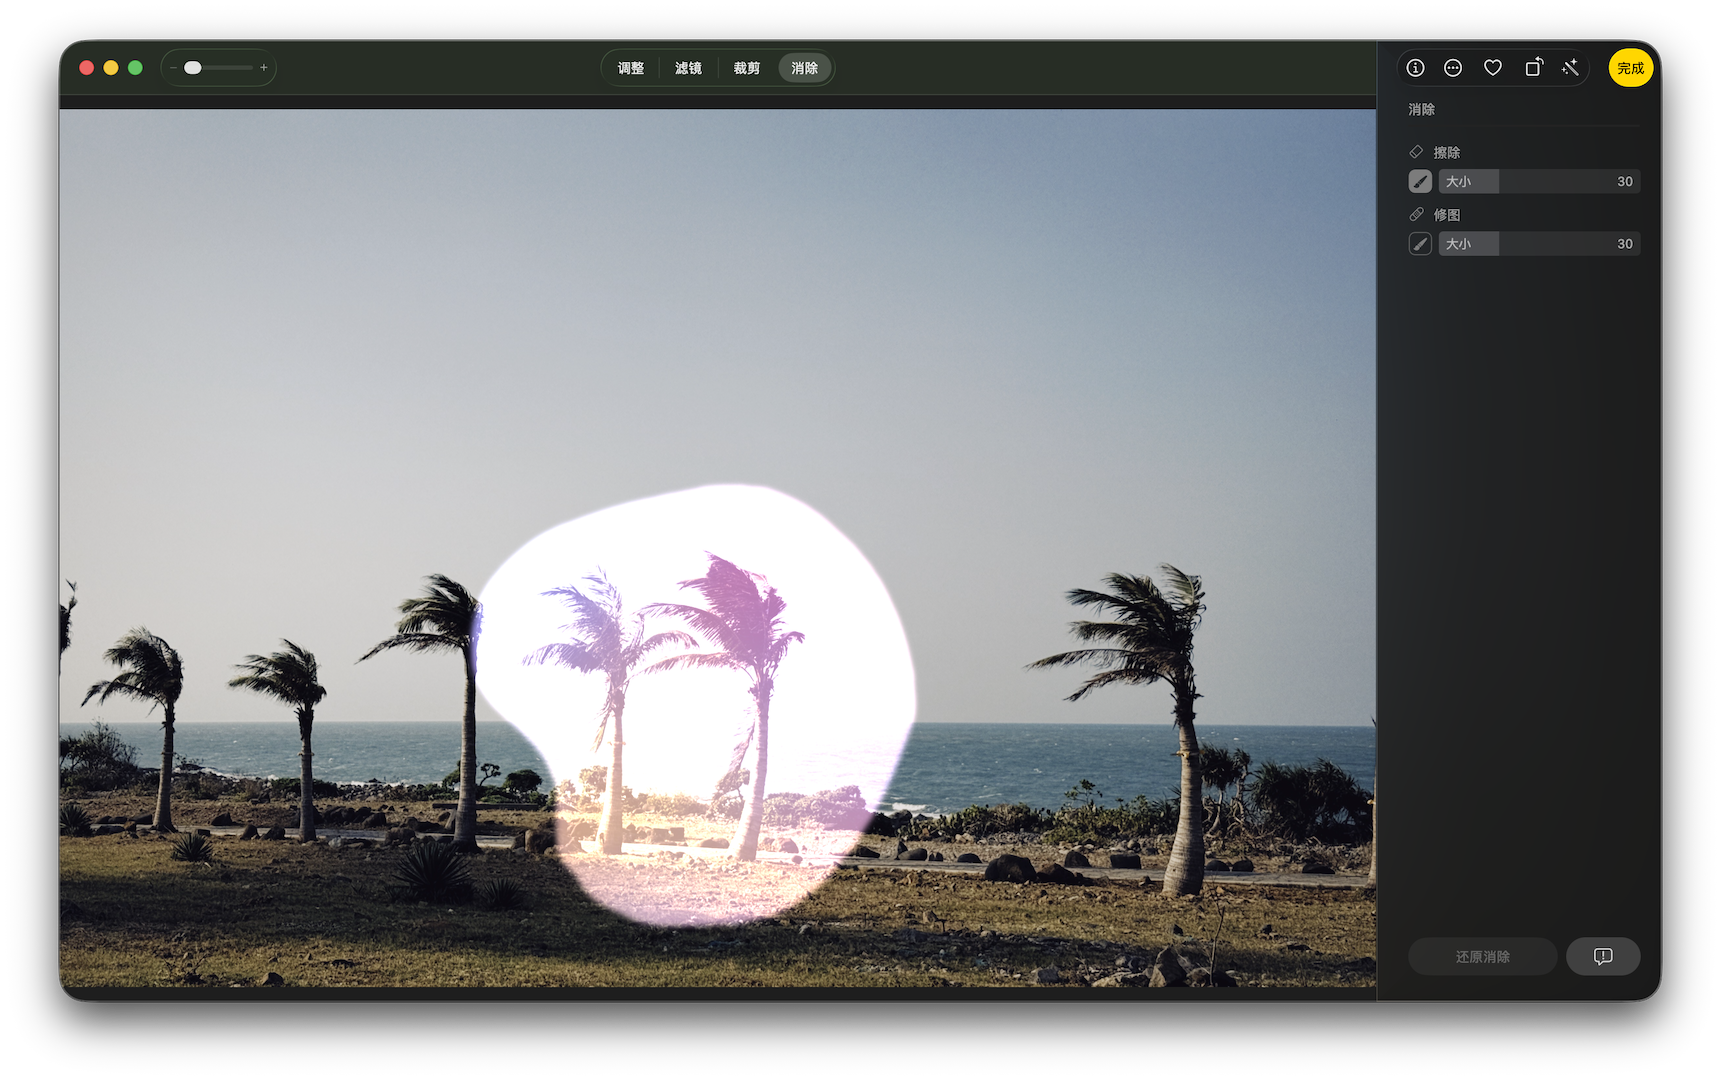Switch to the 调整 tab
Viewport: 1721px width, 1080px height.
631,68
